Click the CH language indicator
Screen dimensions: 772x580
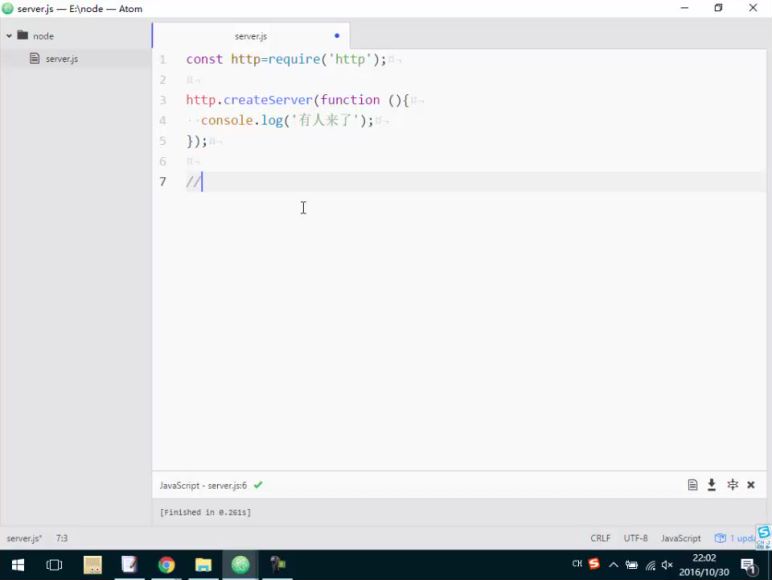click(577, 564)
